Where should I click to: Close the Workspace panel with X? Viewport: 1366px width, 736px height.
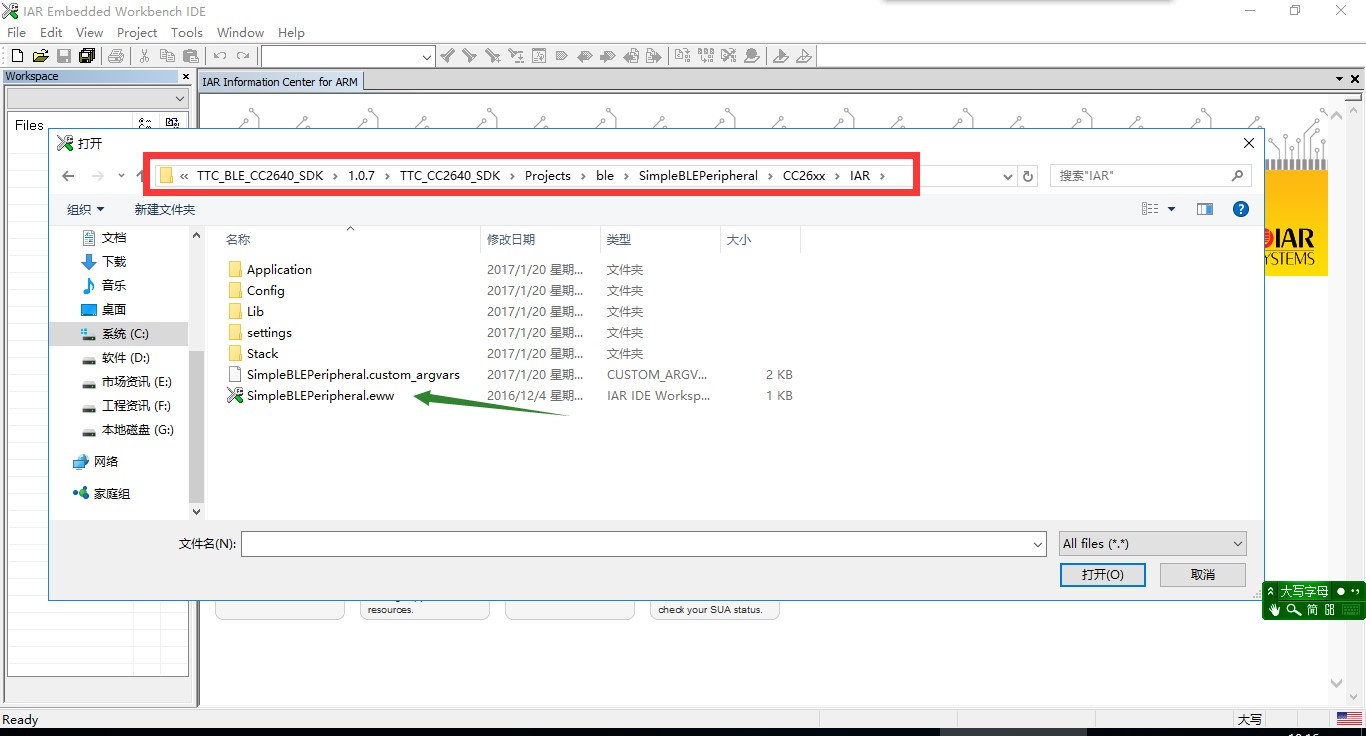185,76
